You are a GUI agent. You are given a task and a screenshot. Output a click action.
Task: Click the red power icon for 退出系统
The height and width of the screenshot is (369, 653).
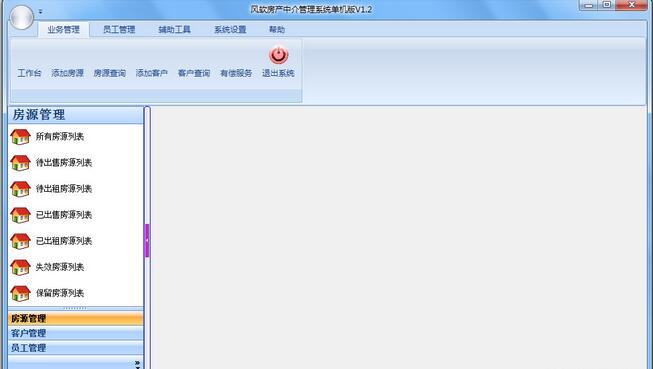pyautogui.click(x=279, y=55)
